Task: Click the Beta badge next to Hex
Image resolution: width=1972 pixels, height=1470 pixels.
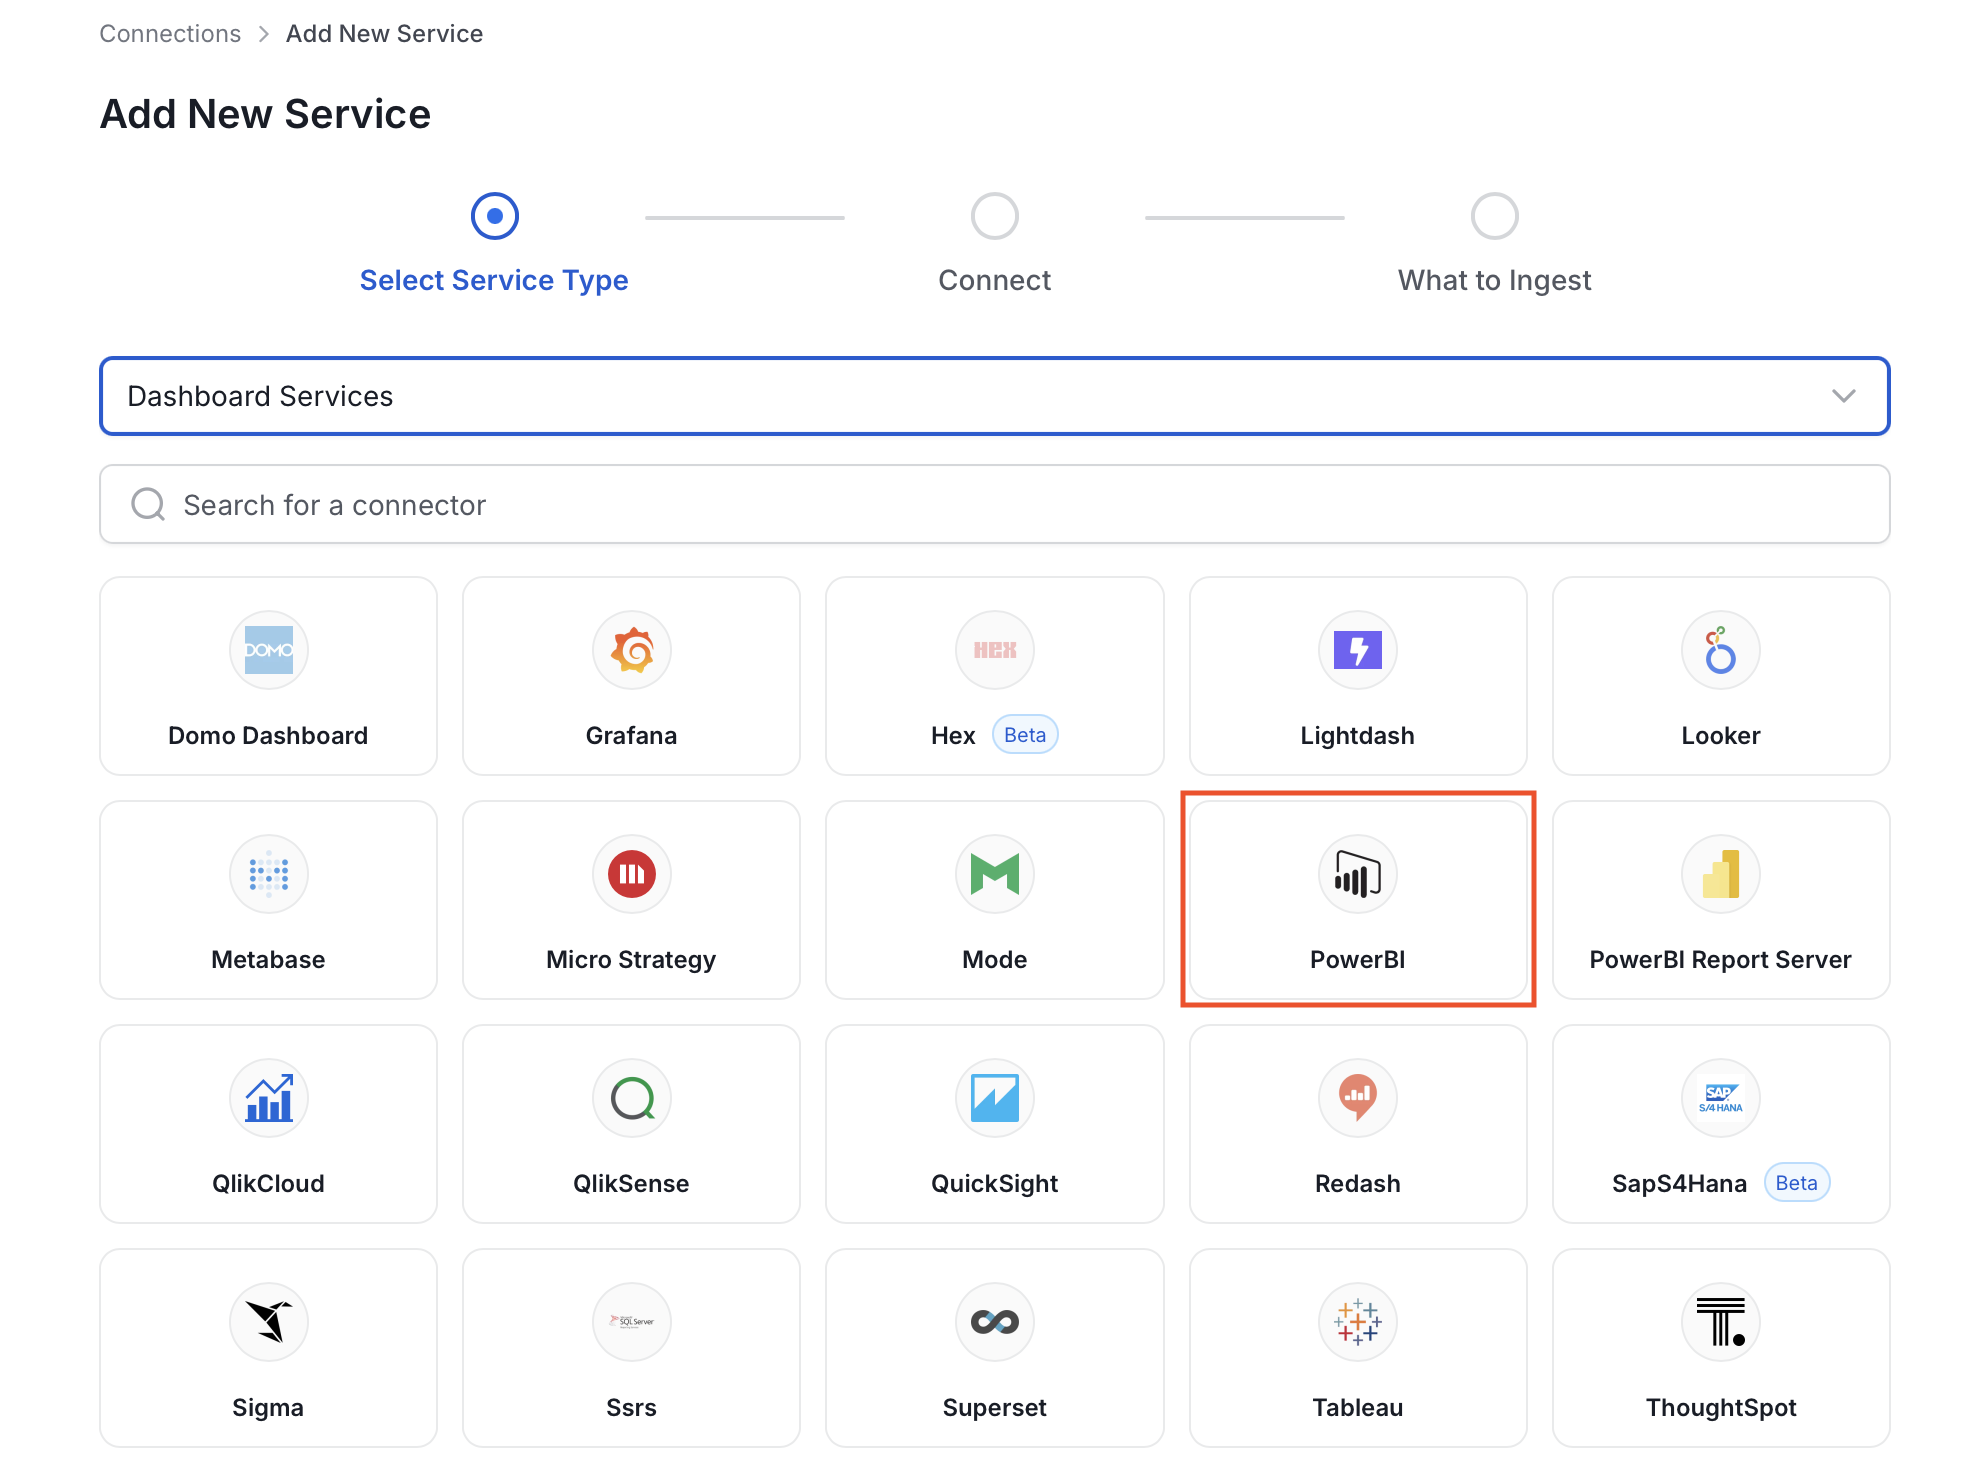Action: coord(1024,735)
